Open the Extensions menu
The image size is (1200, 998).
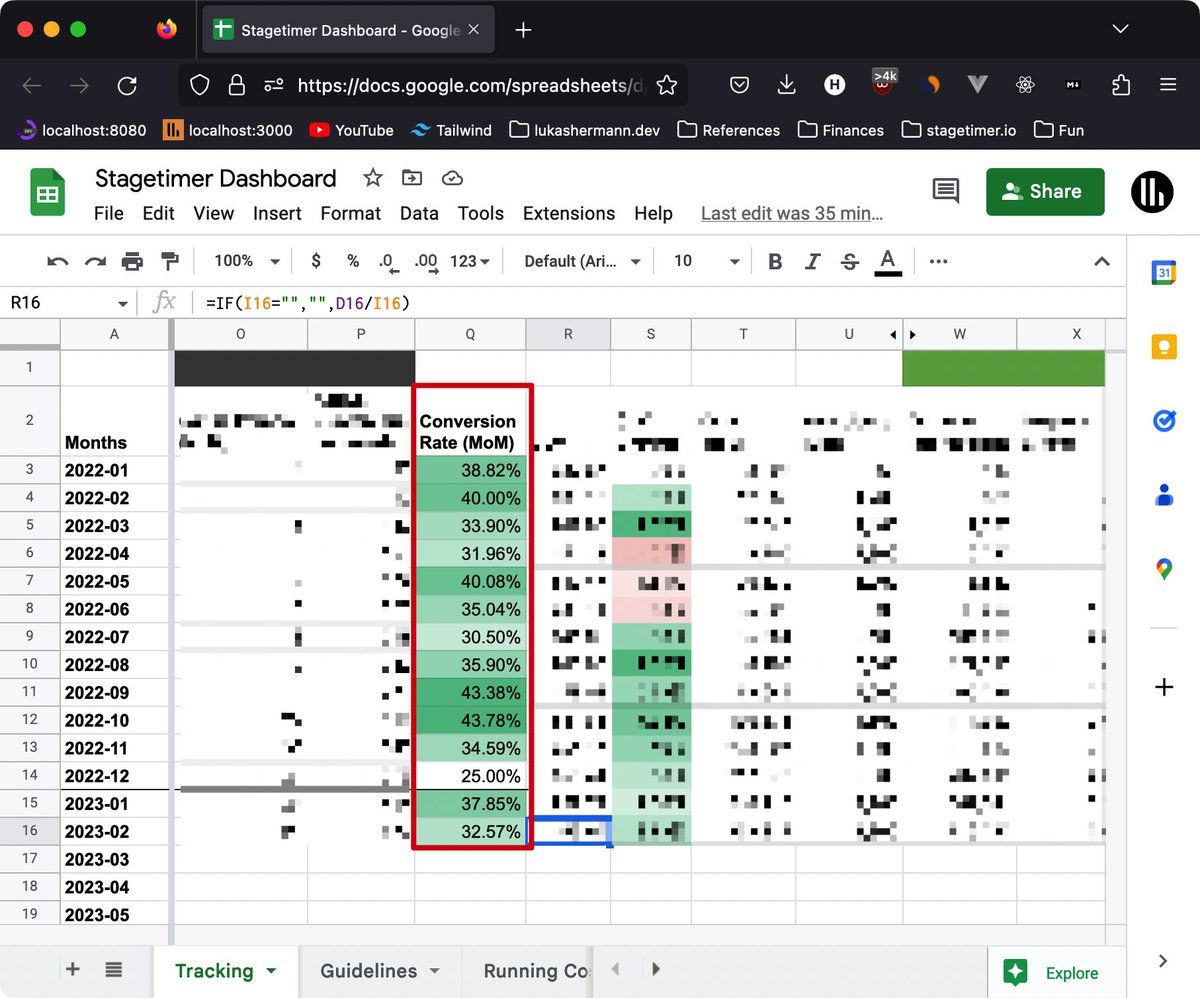pyautogui.click(x=568, y=213)
